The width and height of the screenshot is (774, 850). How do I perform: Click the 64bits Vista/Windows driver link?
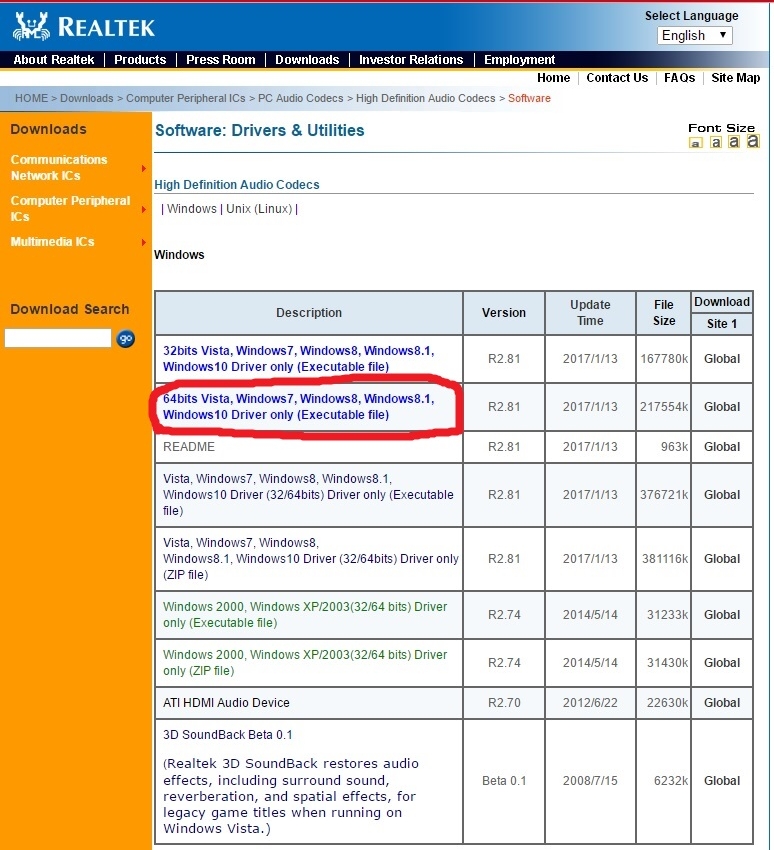298,406
